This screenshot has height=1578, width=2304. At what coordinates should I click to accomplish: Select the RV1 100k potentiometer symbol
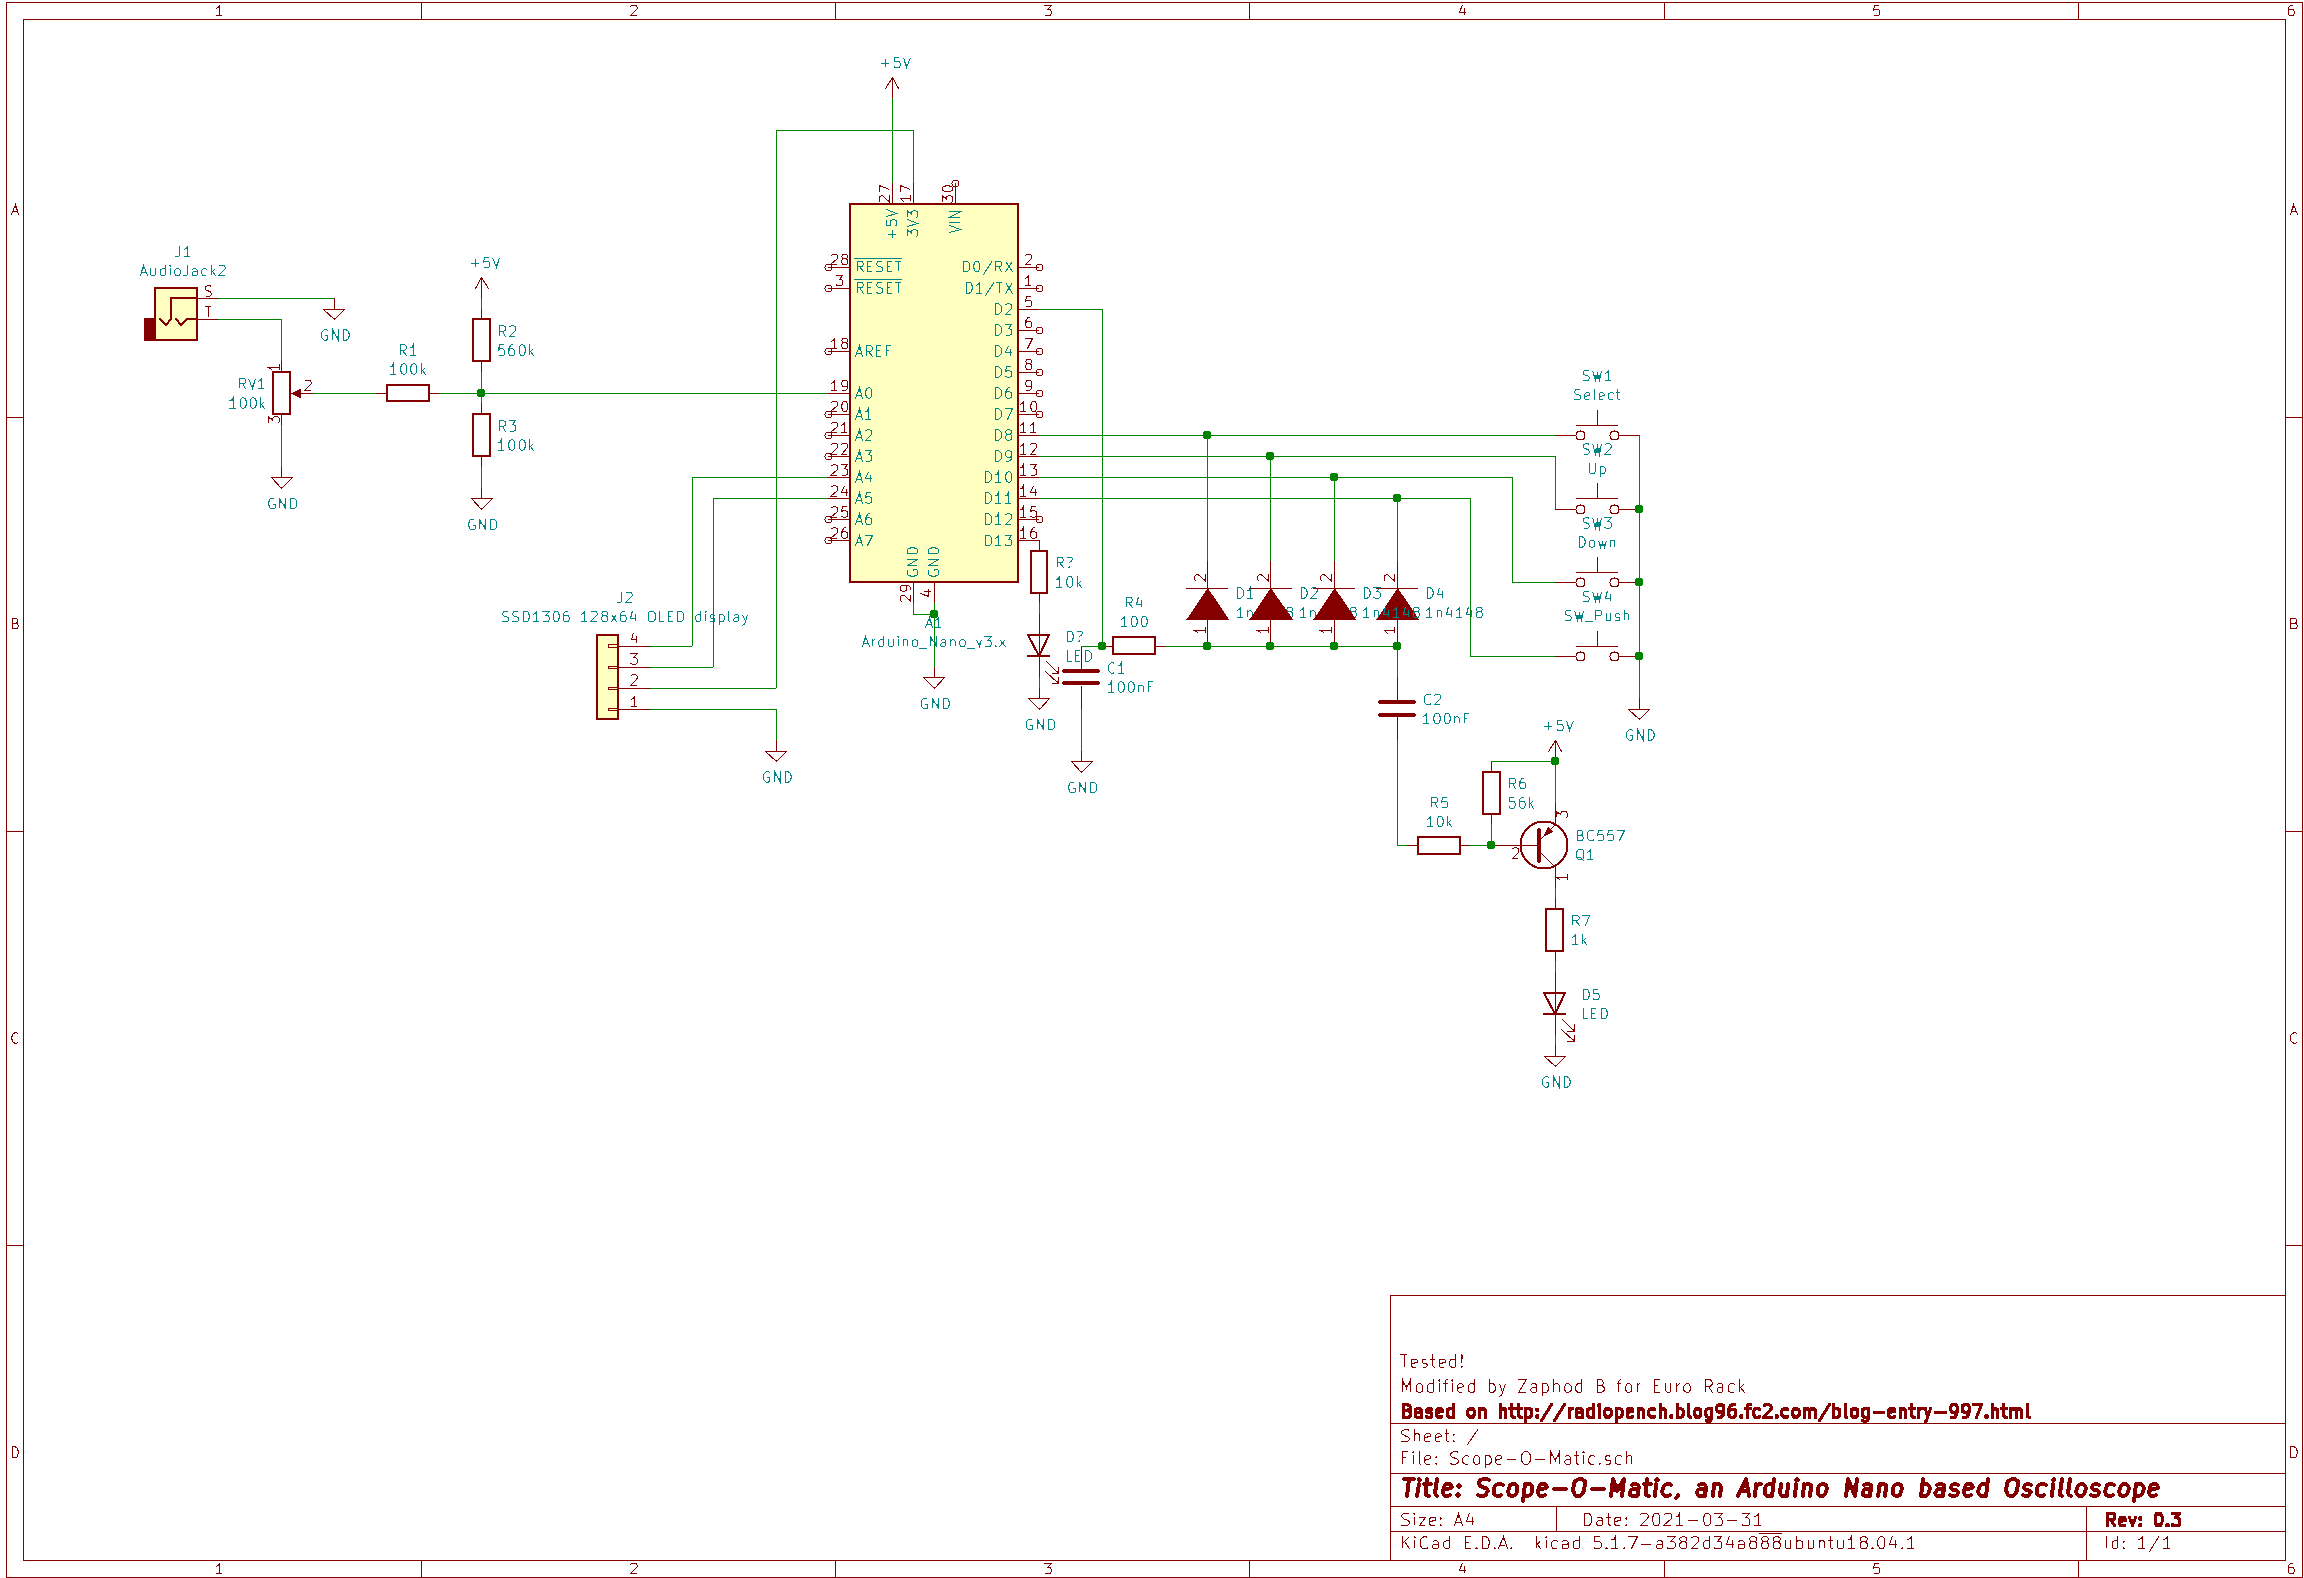coord(282,393)
